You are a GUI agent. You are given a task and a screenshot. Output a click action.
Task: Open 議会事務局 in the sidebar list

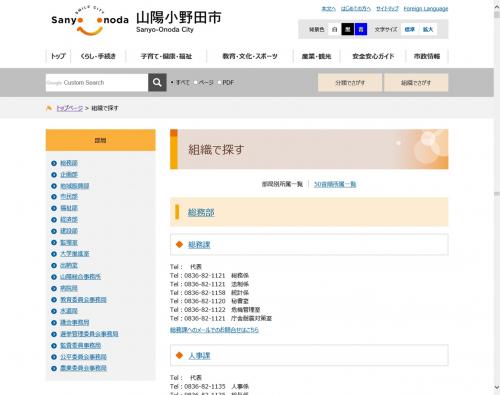[x=75, y=322]
